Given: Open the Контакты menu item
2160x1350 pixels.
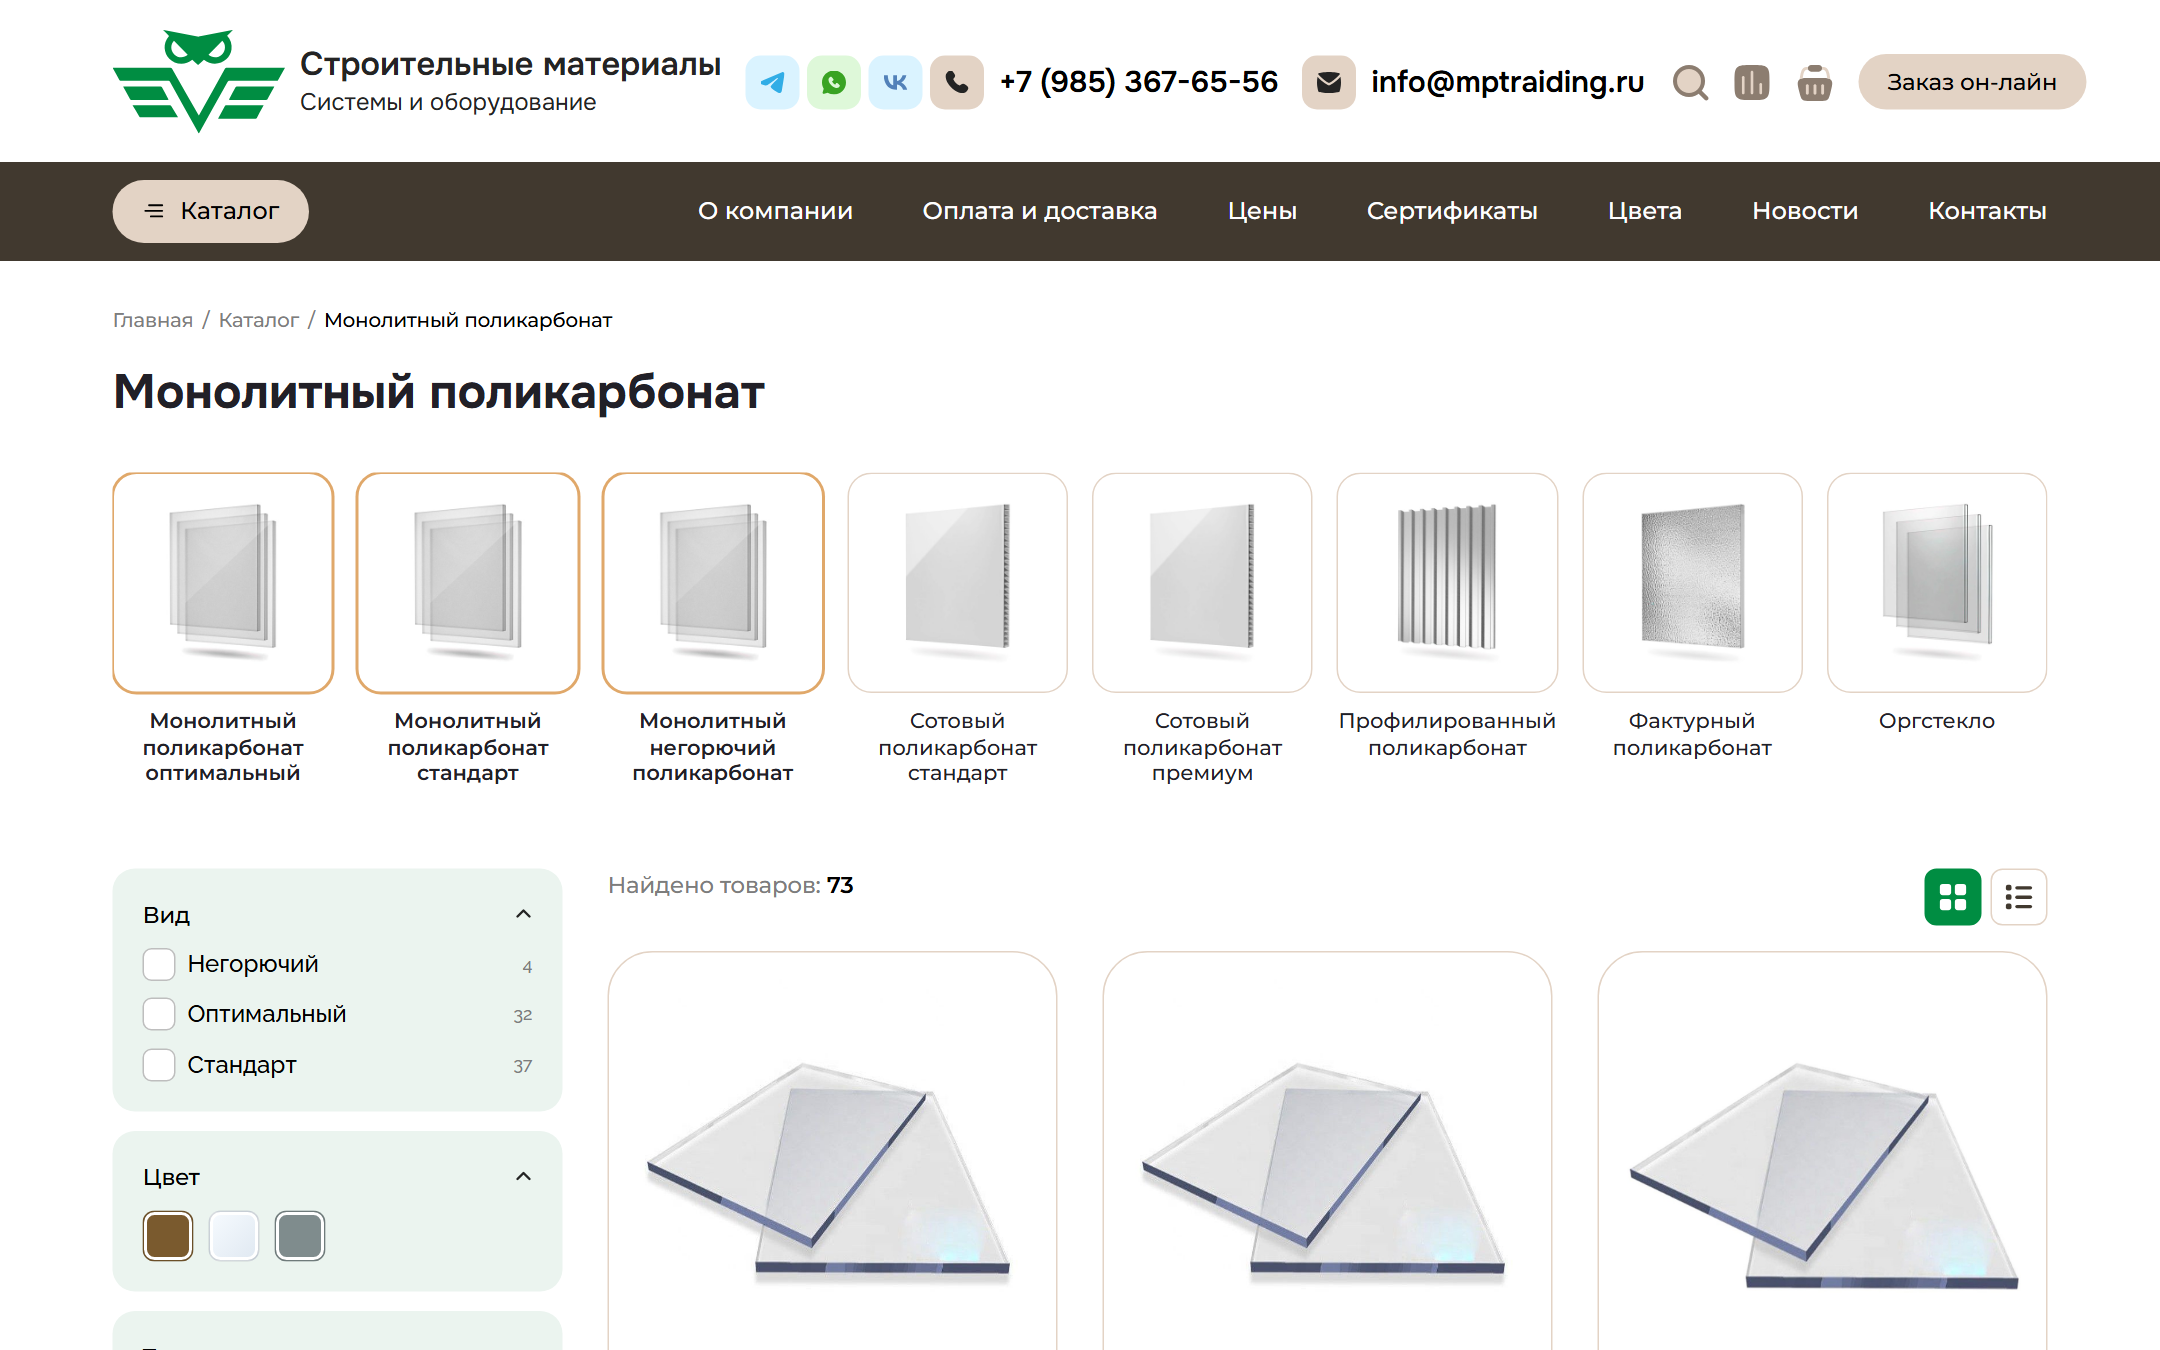Looking at the screenshot, I should point(1987,211).
